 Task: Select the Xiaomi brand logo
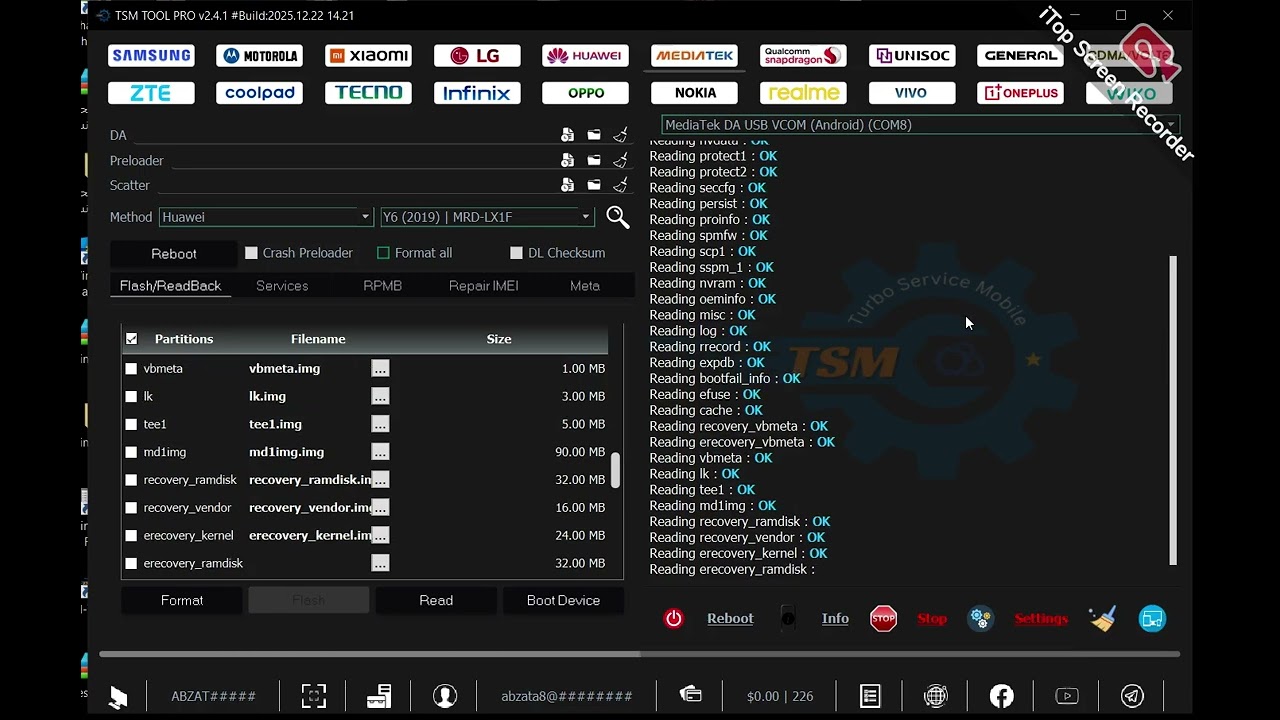pyautogui.click(x=369, y=56)
